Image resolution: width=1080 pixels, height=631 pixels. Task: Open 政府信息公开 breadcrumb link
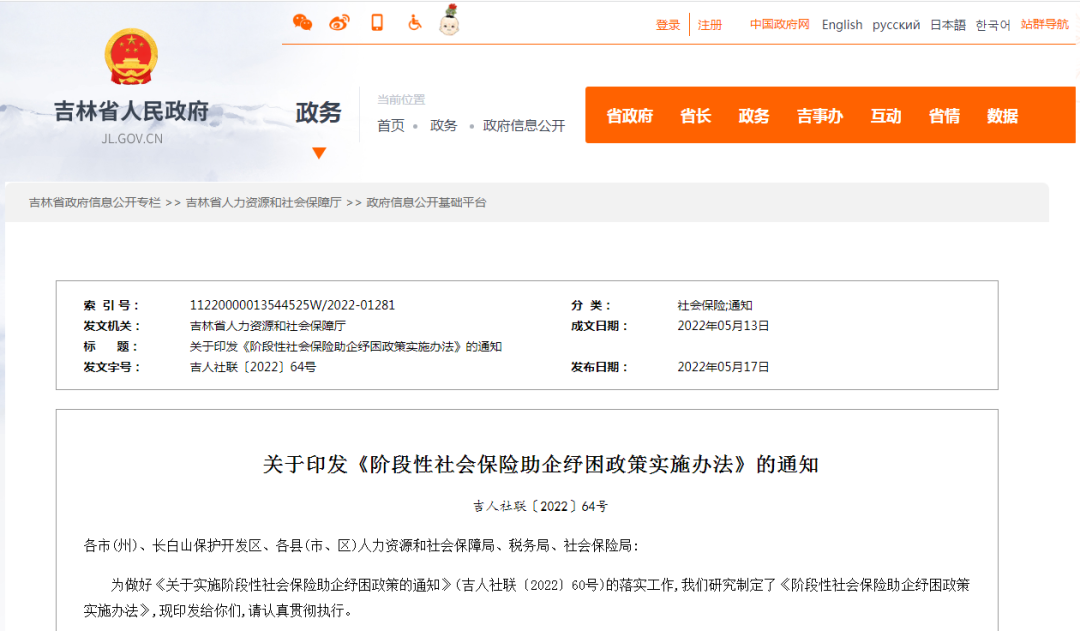pyautogui.click(x=524, y=126)
